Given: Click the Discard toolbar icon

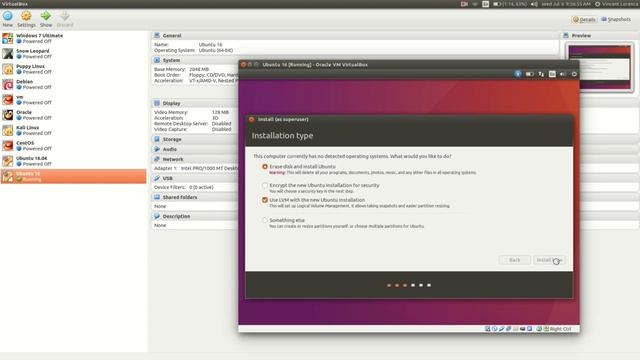Looking at the screenshot, I should [x=65, y=16].
